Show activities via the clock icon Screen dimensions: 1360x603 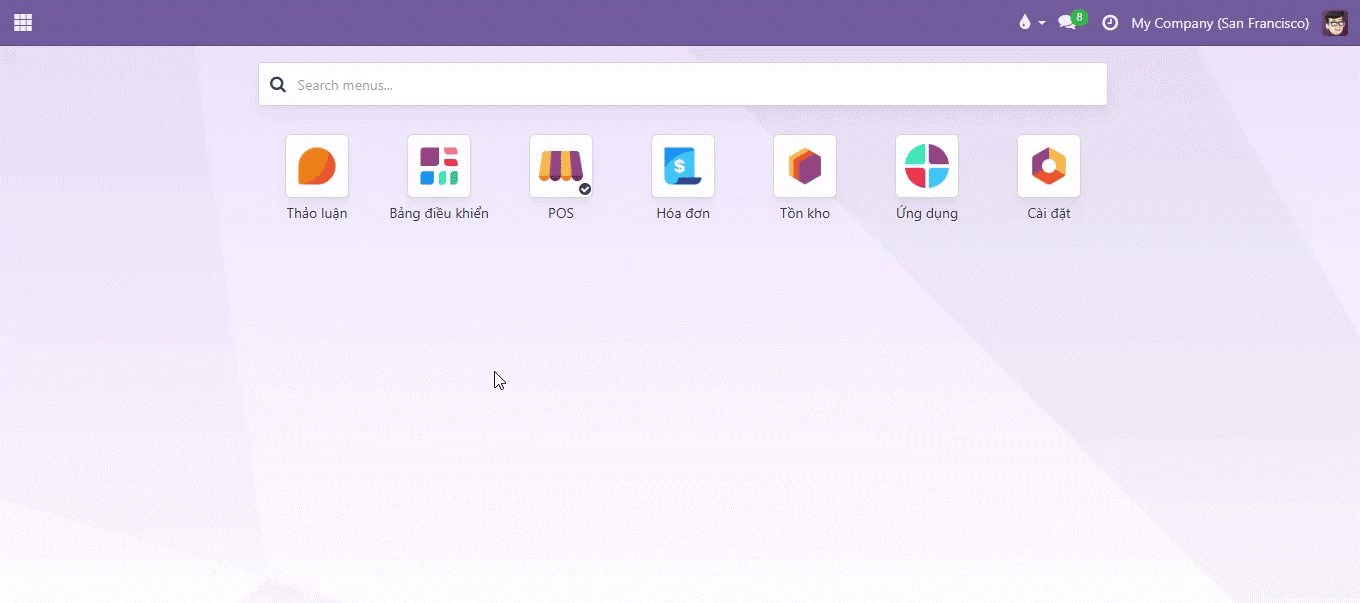point(1110,23)
